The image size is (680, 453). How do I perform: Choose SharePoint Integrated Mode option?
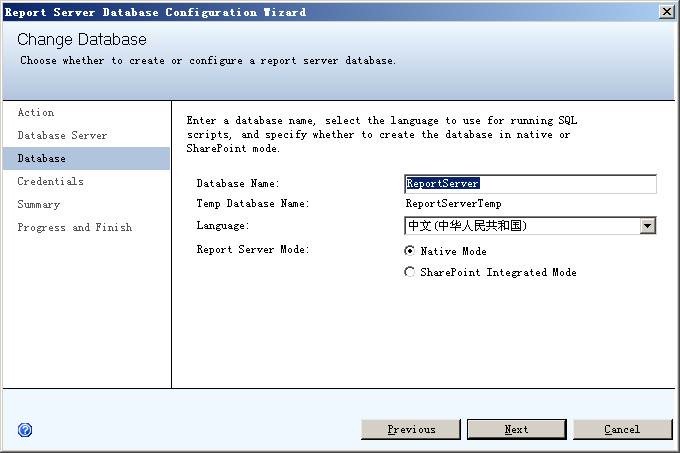click(x=410, y=272)
